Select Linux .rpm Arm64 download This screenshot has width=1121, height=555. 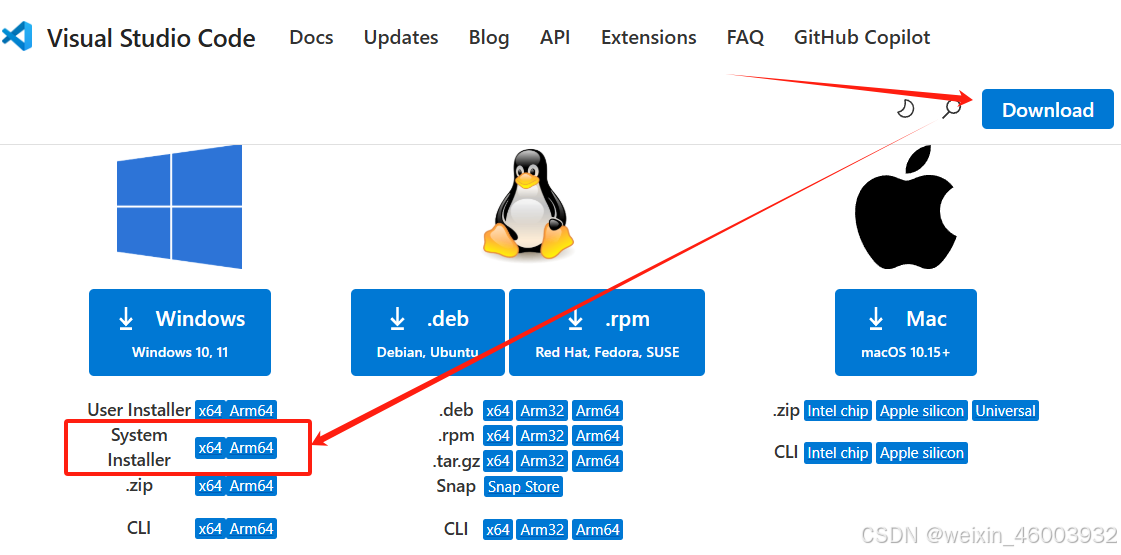coord(598,435)
